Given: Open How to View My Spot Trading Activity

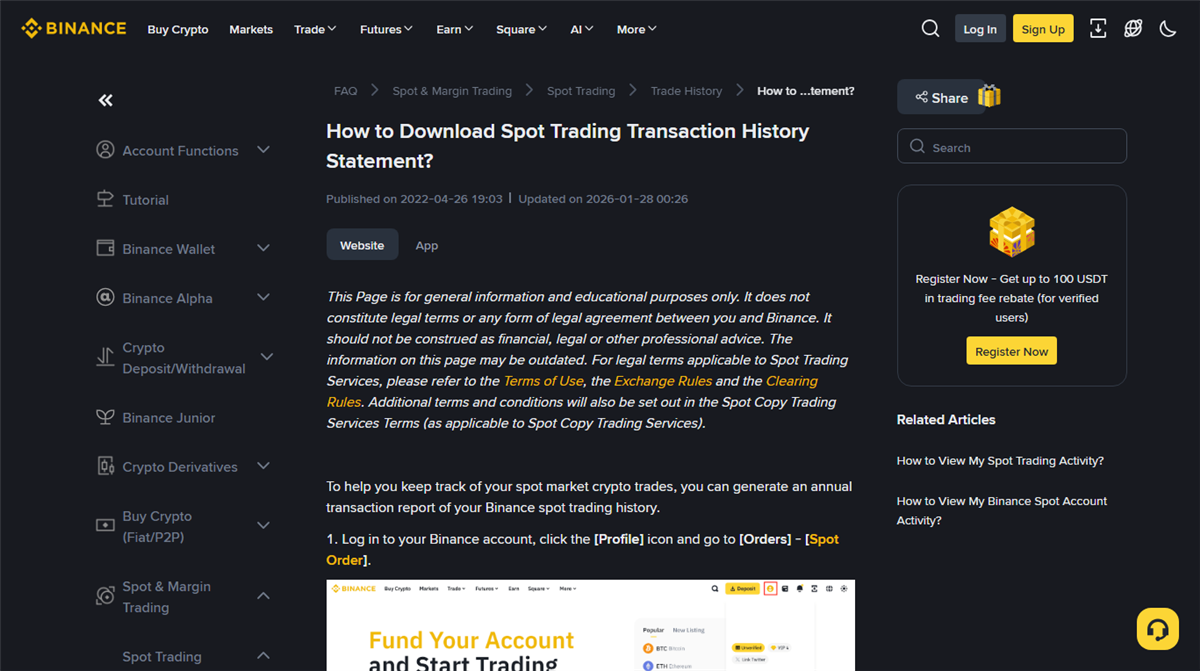Looking at the screenshot, I should pyautogui.click(x=1000, y=461).
